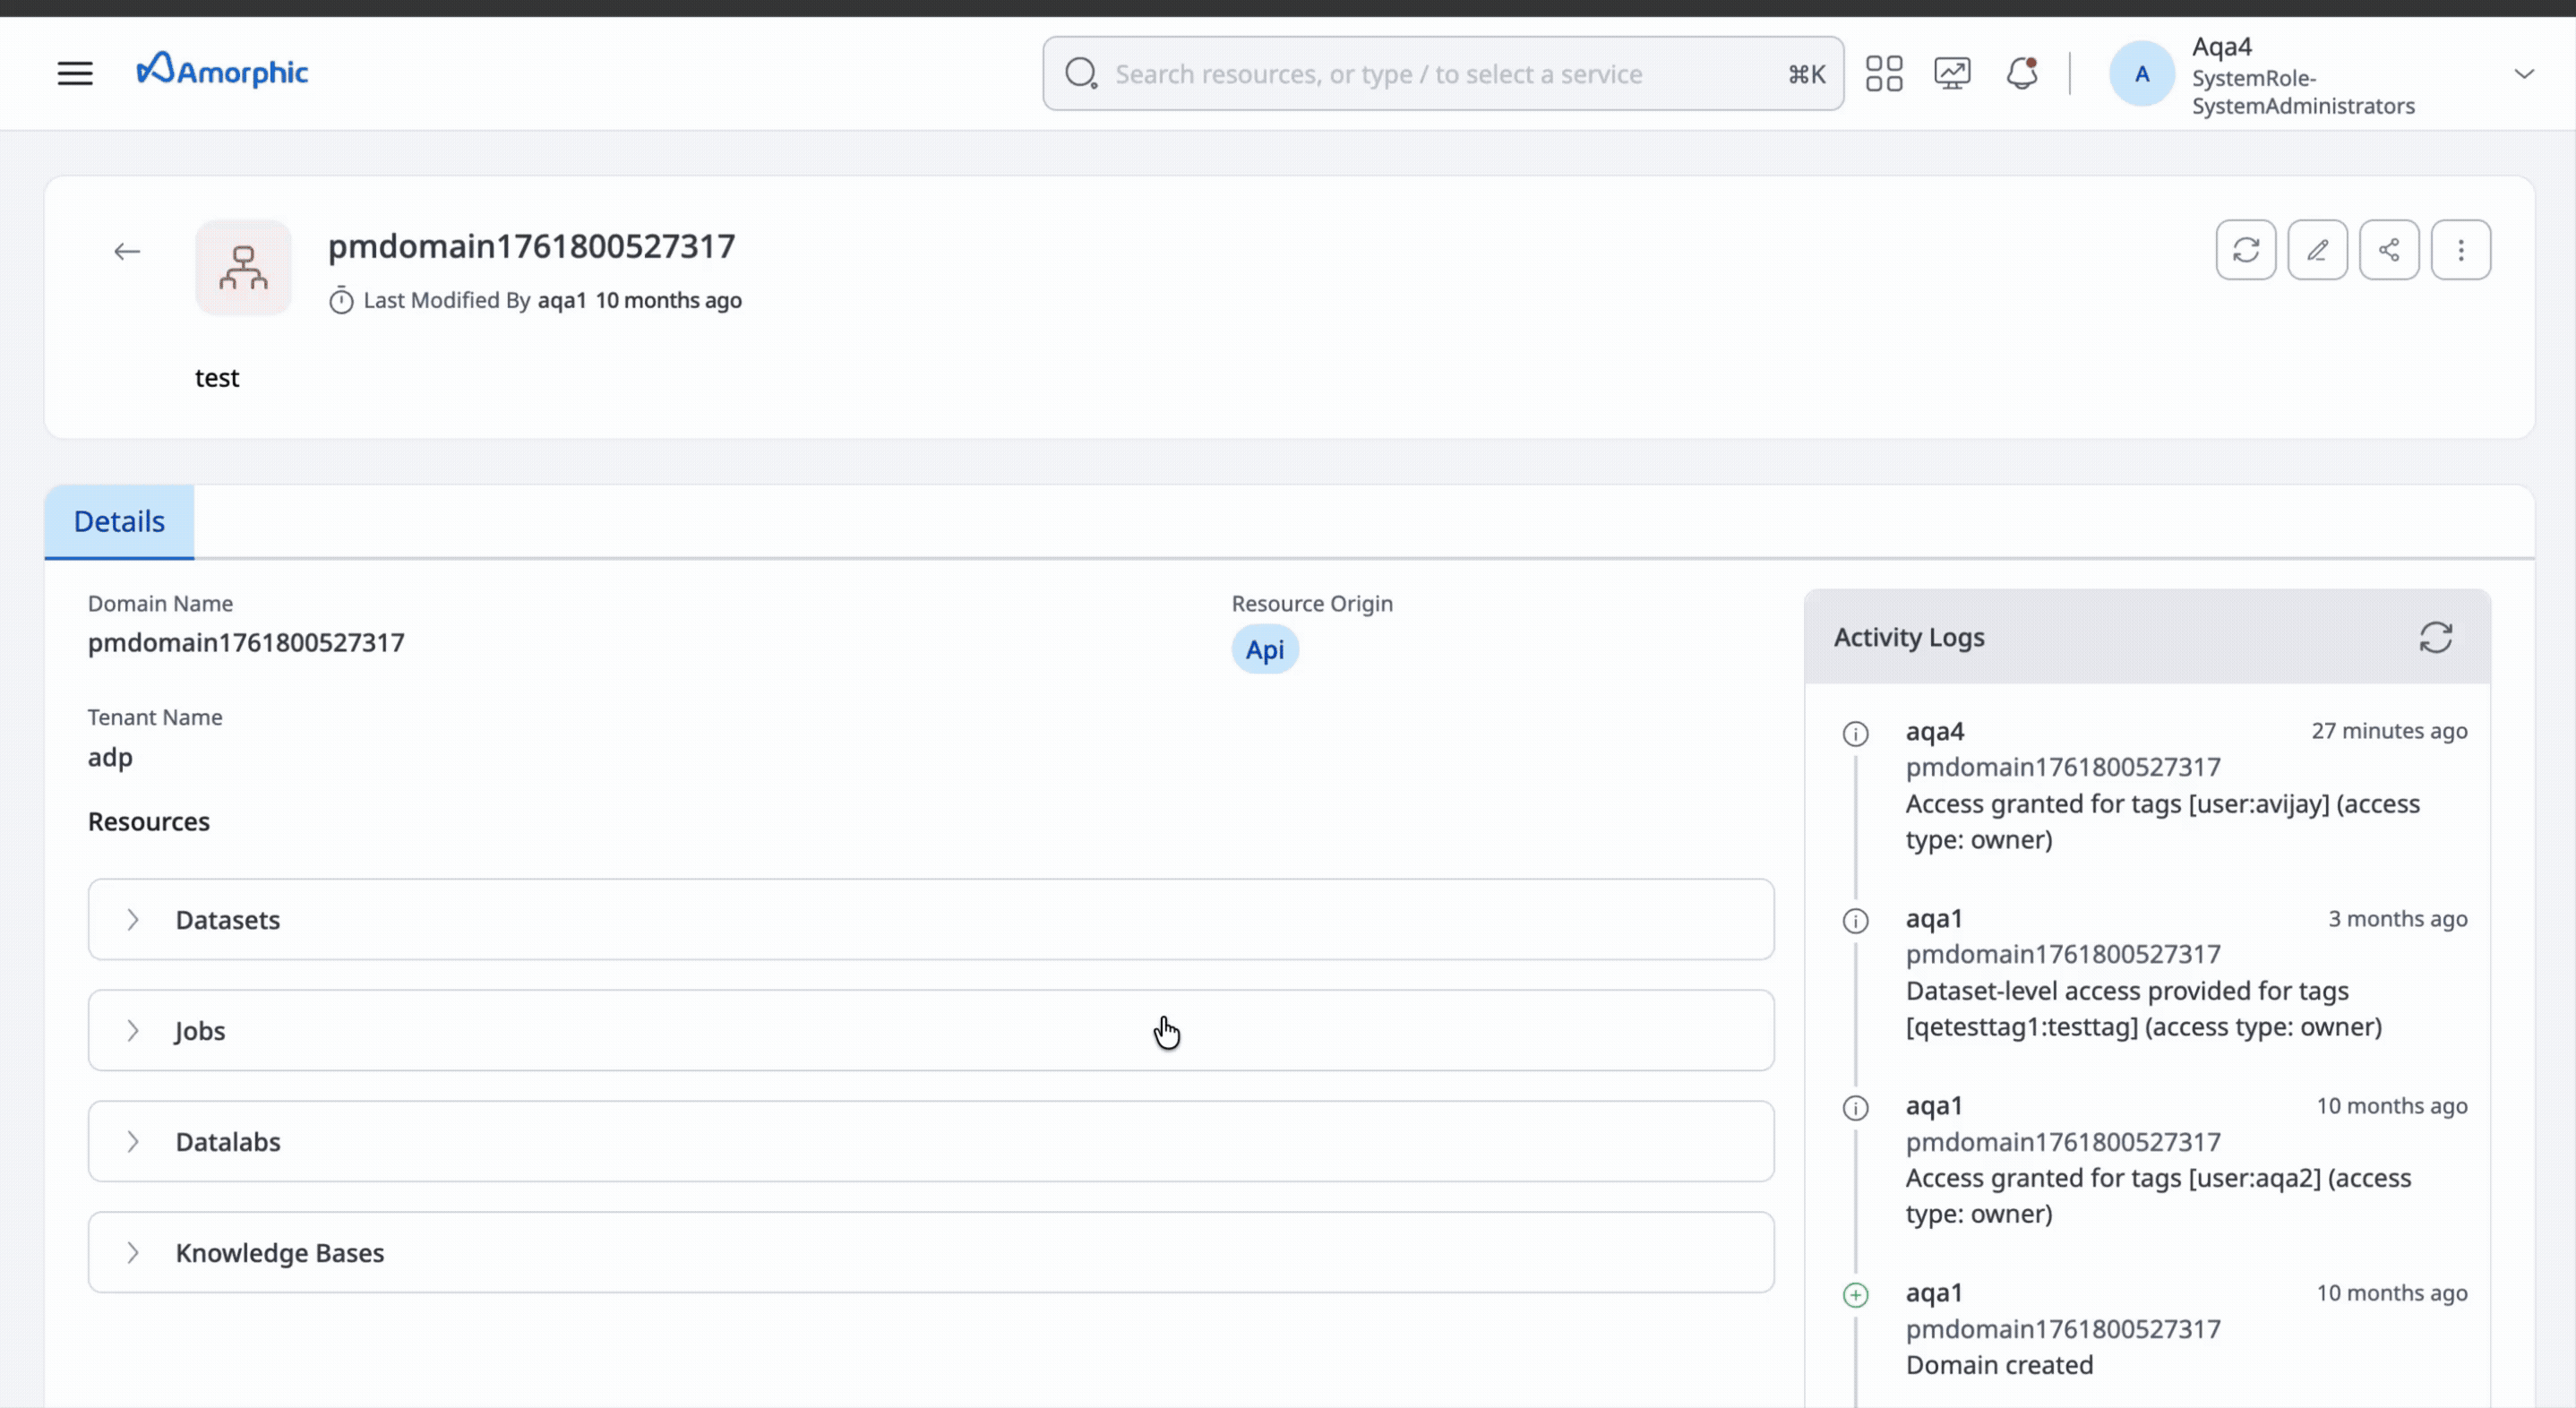
Task: Open the notifications bell
Action: [x=2022, y=73]
